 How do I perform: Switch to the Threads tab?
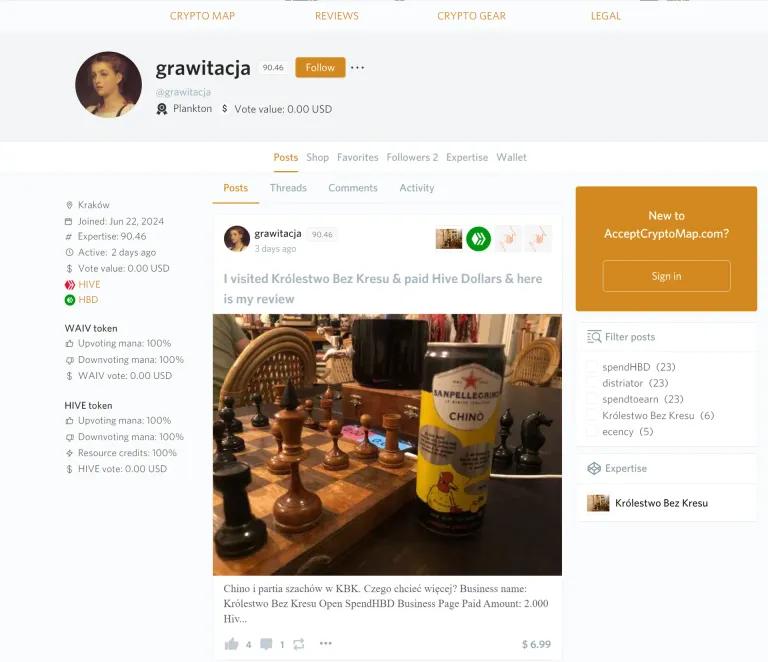point(288,188)
